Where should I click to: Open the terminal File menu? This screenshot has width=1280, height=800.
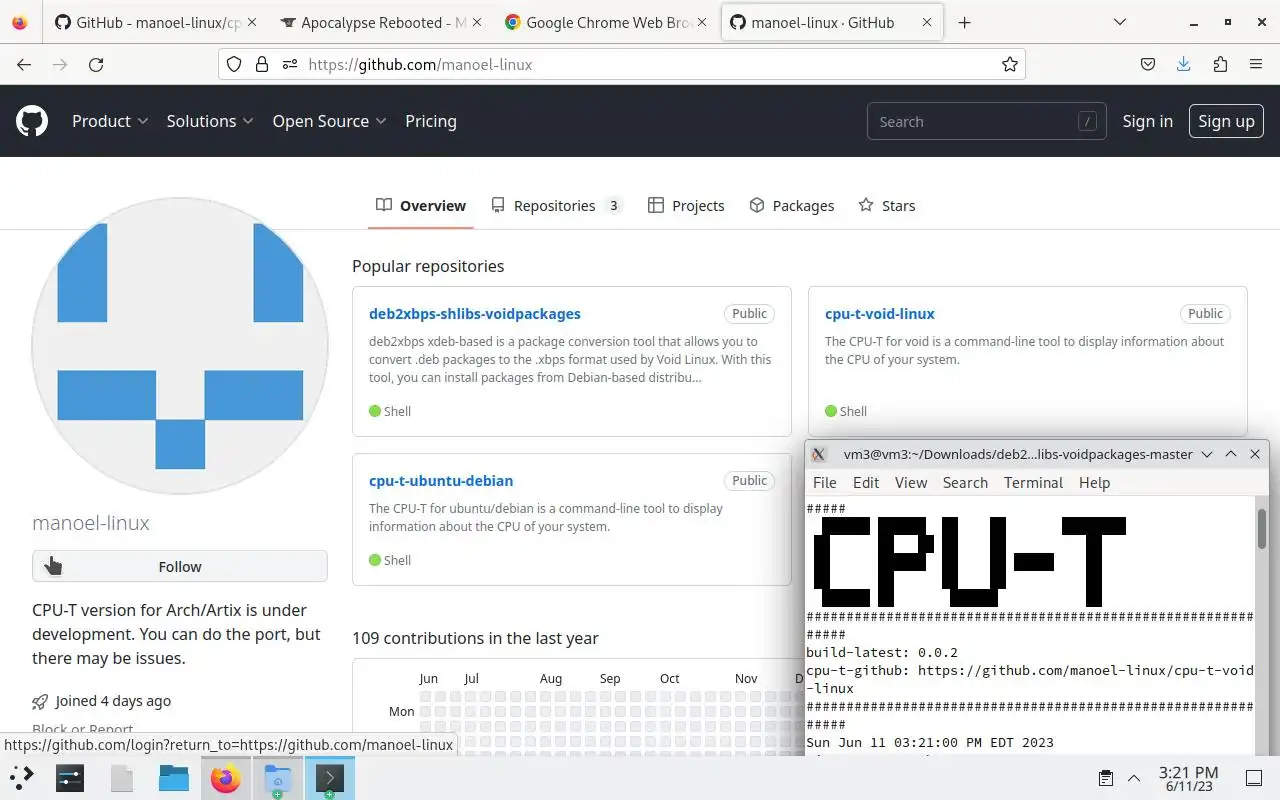[825, 482]
